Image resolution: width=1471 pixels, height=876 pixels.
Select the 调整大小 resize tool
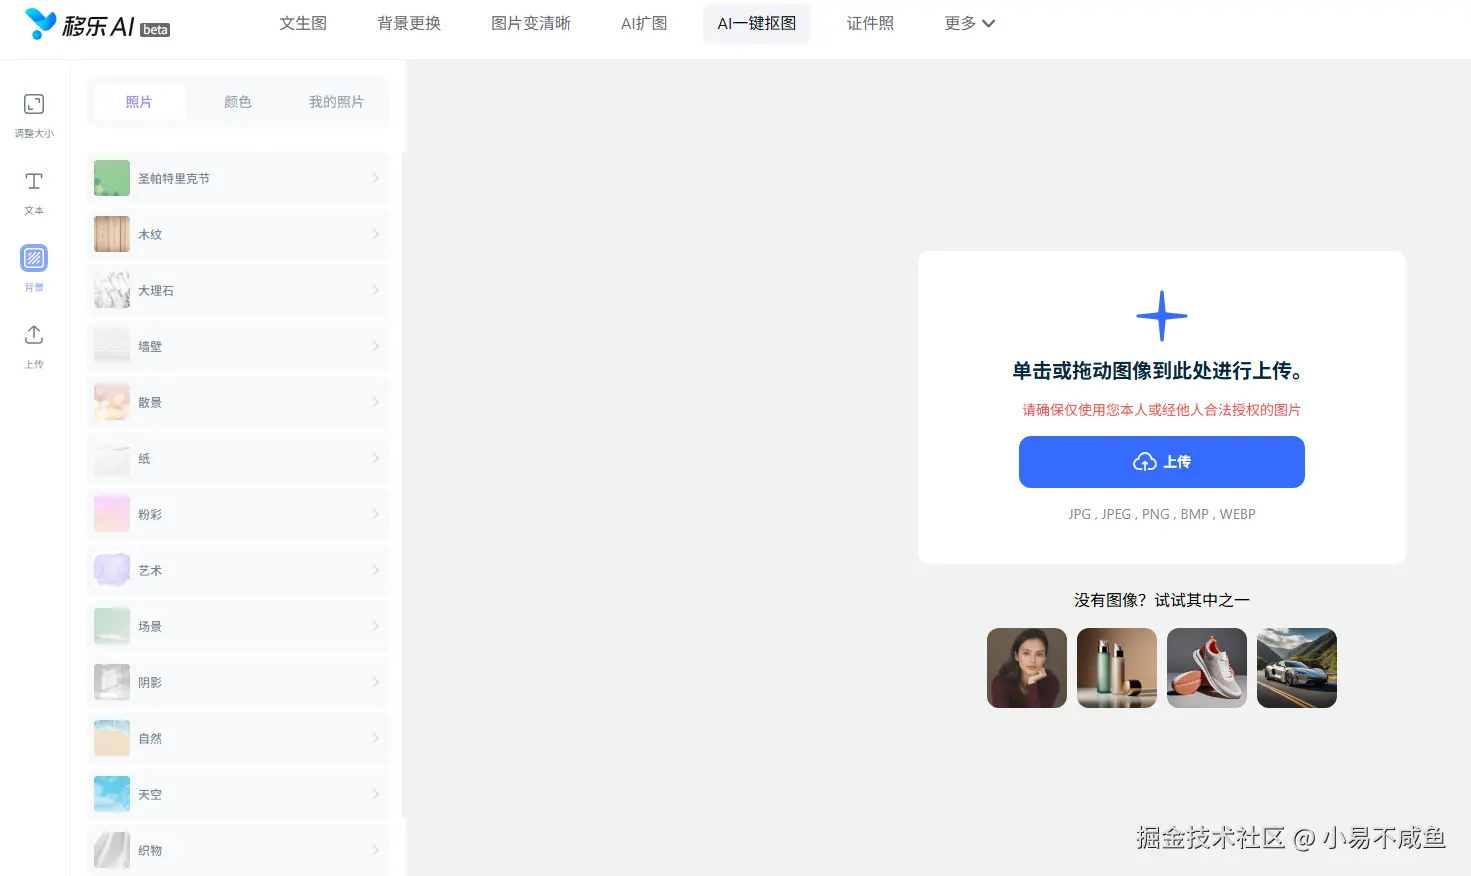[34, 115]
